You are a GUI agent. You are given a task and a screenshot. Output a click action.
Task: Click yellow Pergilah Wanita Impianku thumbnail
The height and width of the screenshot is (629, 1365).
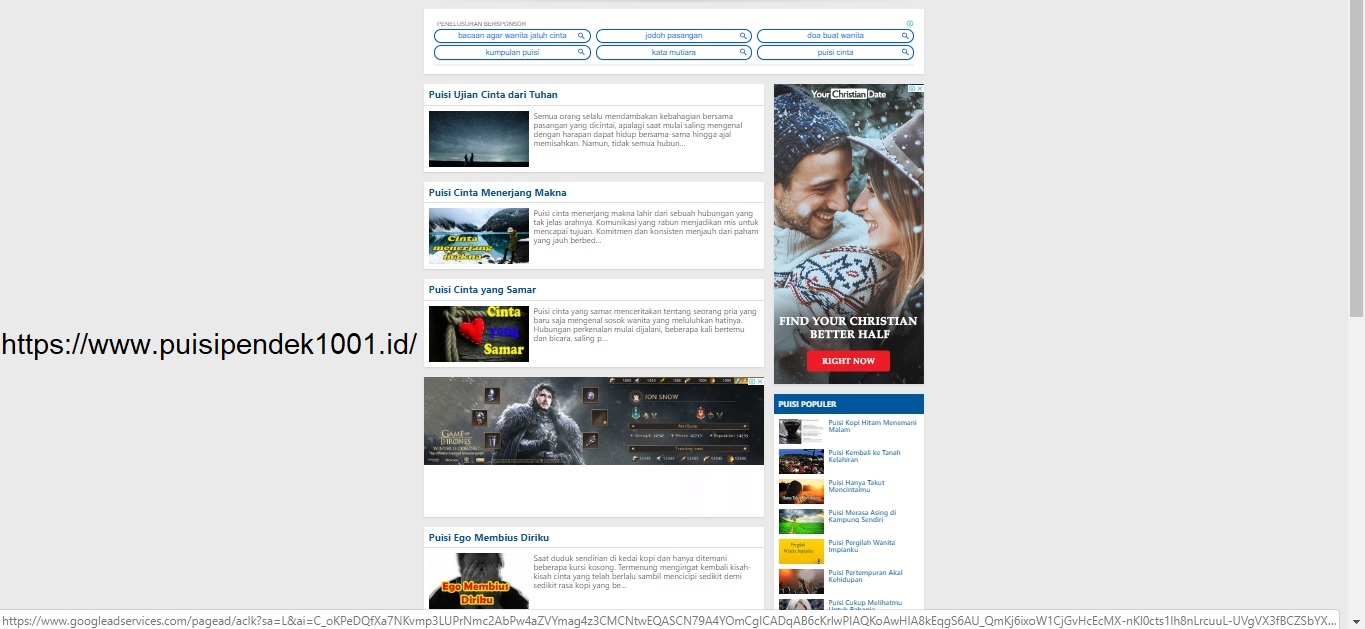(x=801, y=551)
